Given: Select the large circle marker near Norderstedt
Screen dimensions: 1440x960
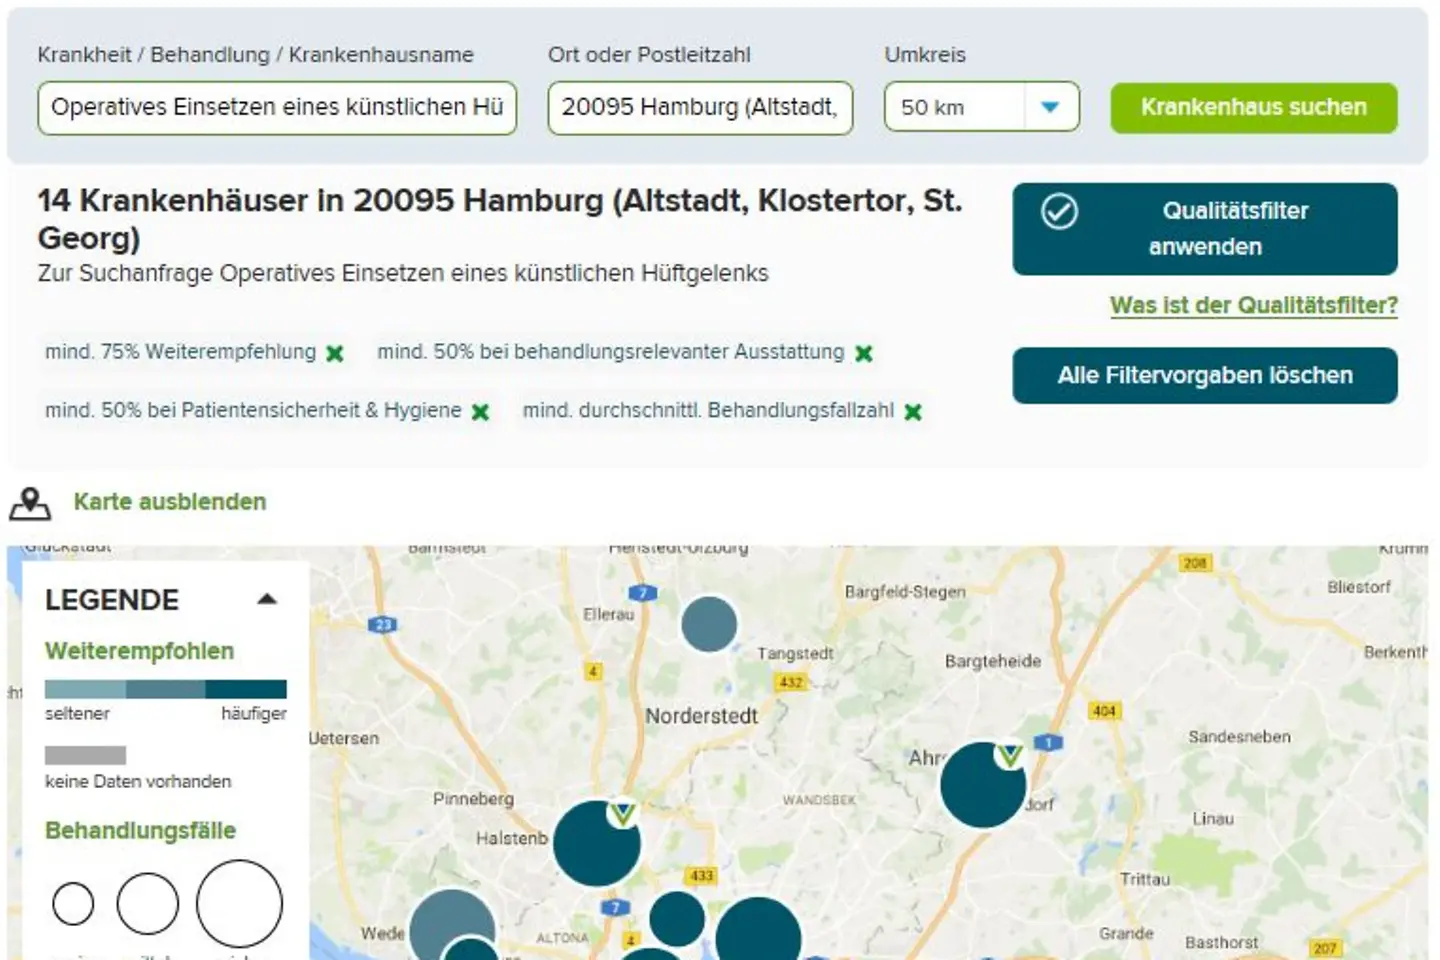Looking at the screenshot, I should (710, 624).
